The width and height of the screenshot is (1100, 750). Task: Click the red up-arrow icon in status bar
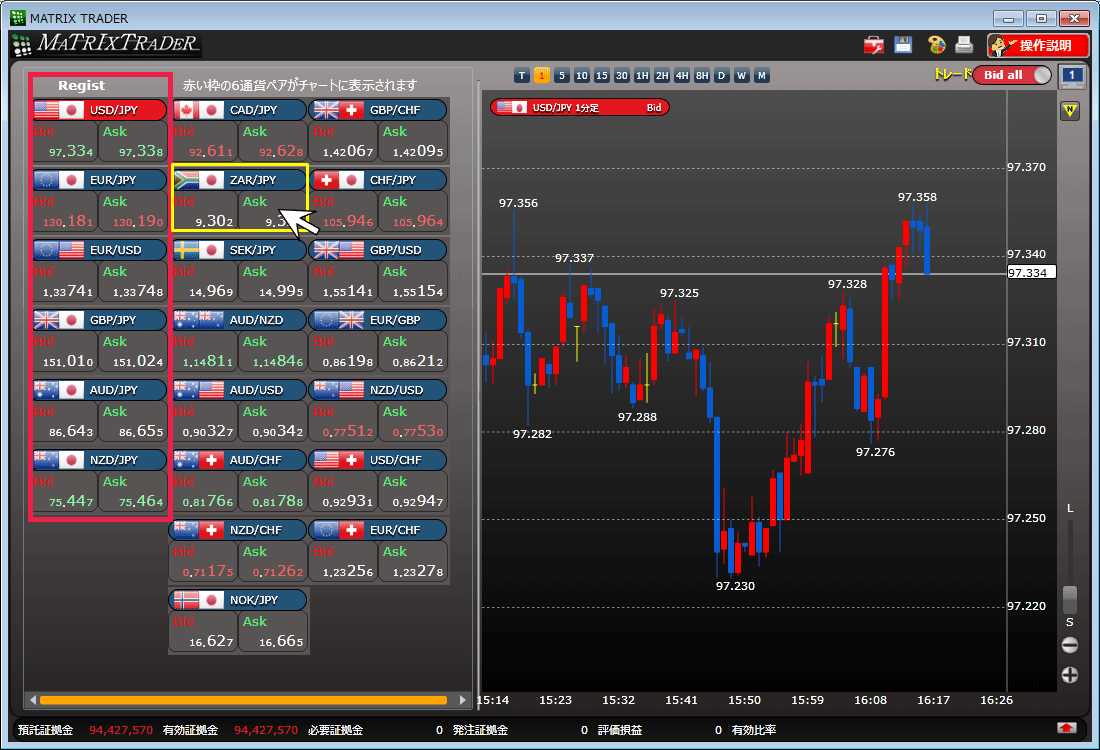(x=1067, y=728)
